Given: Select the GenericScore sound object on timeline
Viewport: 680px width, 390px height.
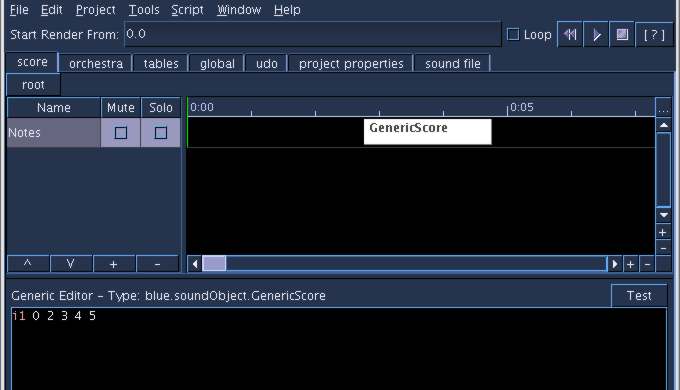Looking at the screenshot, I should click(428, 131).
